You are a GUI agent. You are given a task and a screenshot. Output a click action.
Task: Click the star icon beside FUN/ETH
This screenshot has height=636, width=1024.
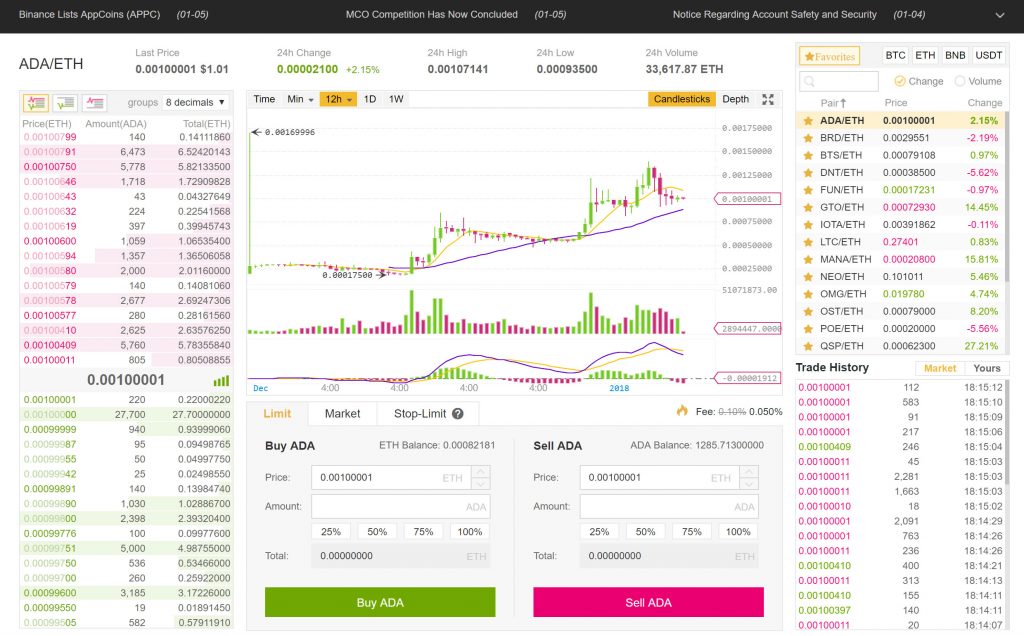coord(808,190)
